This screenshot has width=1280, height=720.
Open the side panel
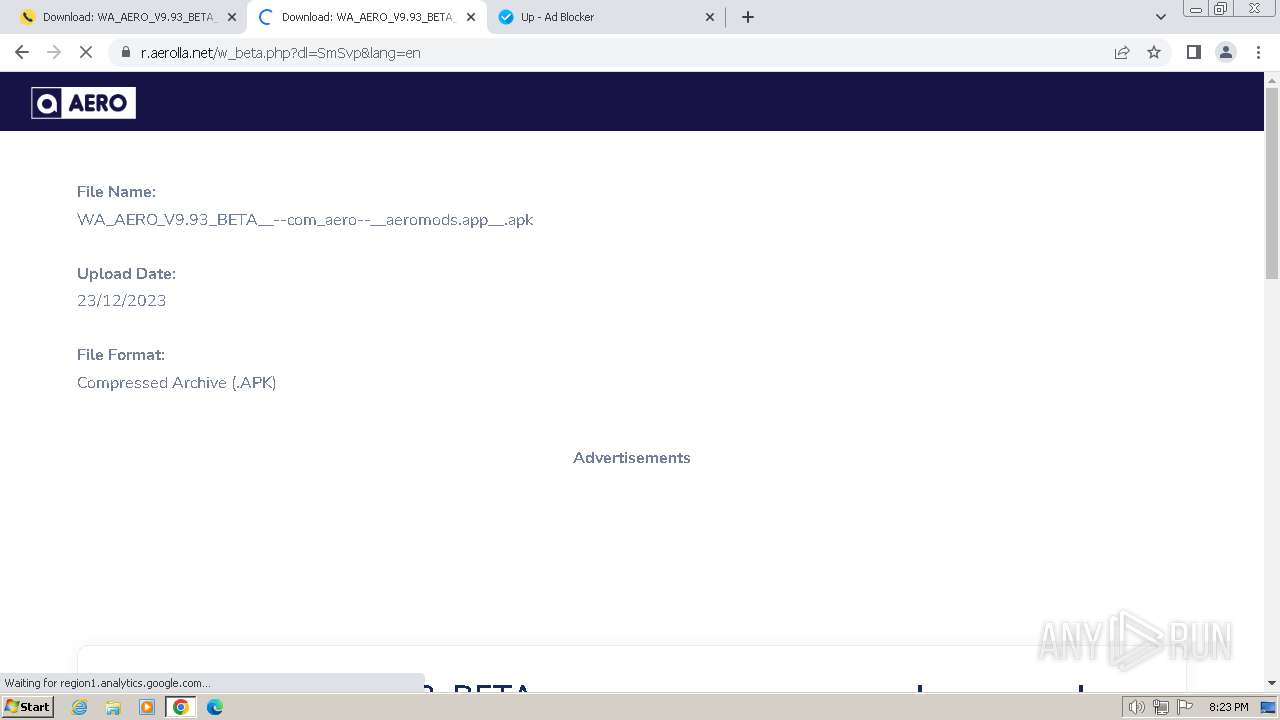click(x=1193, y=52)
